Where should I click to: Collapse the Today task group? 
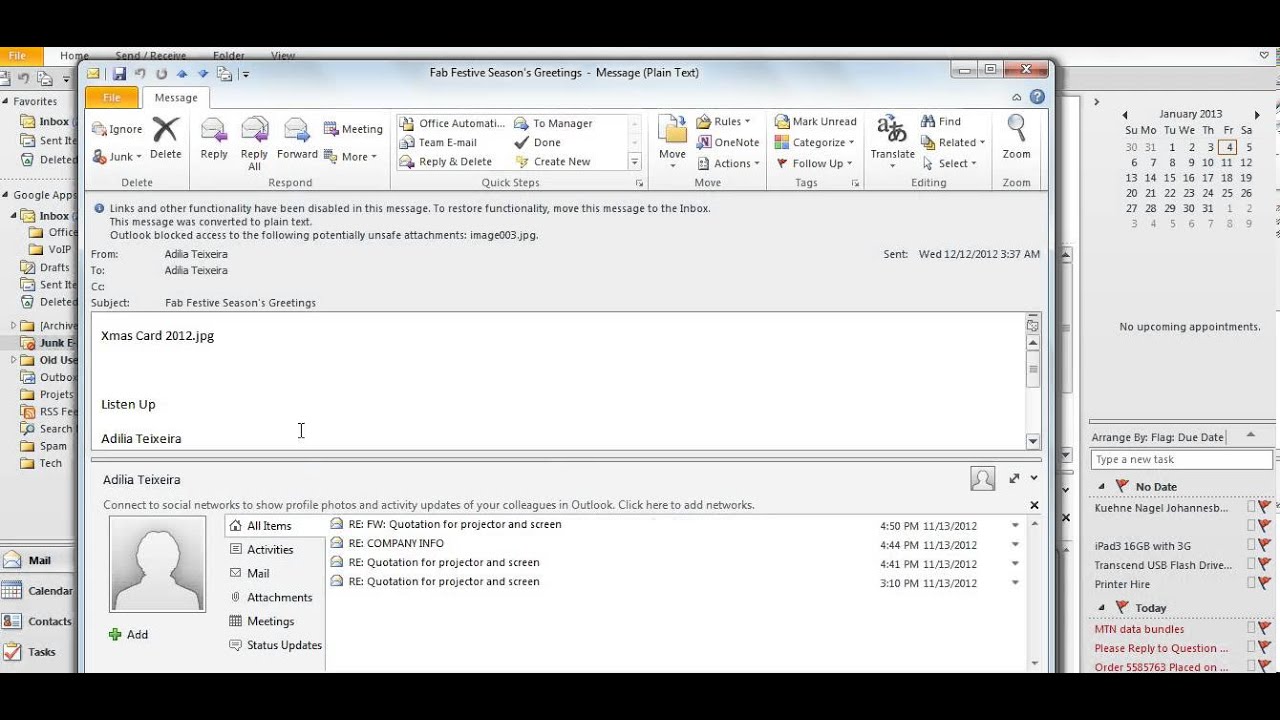pyautogui.click(x=1102, y=608)
